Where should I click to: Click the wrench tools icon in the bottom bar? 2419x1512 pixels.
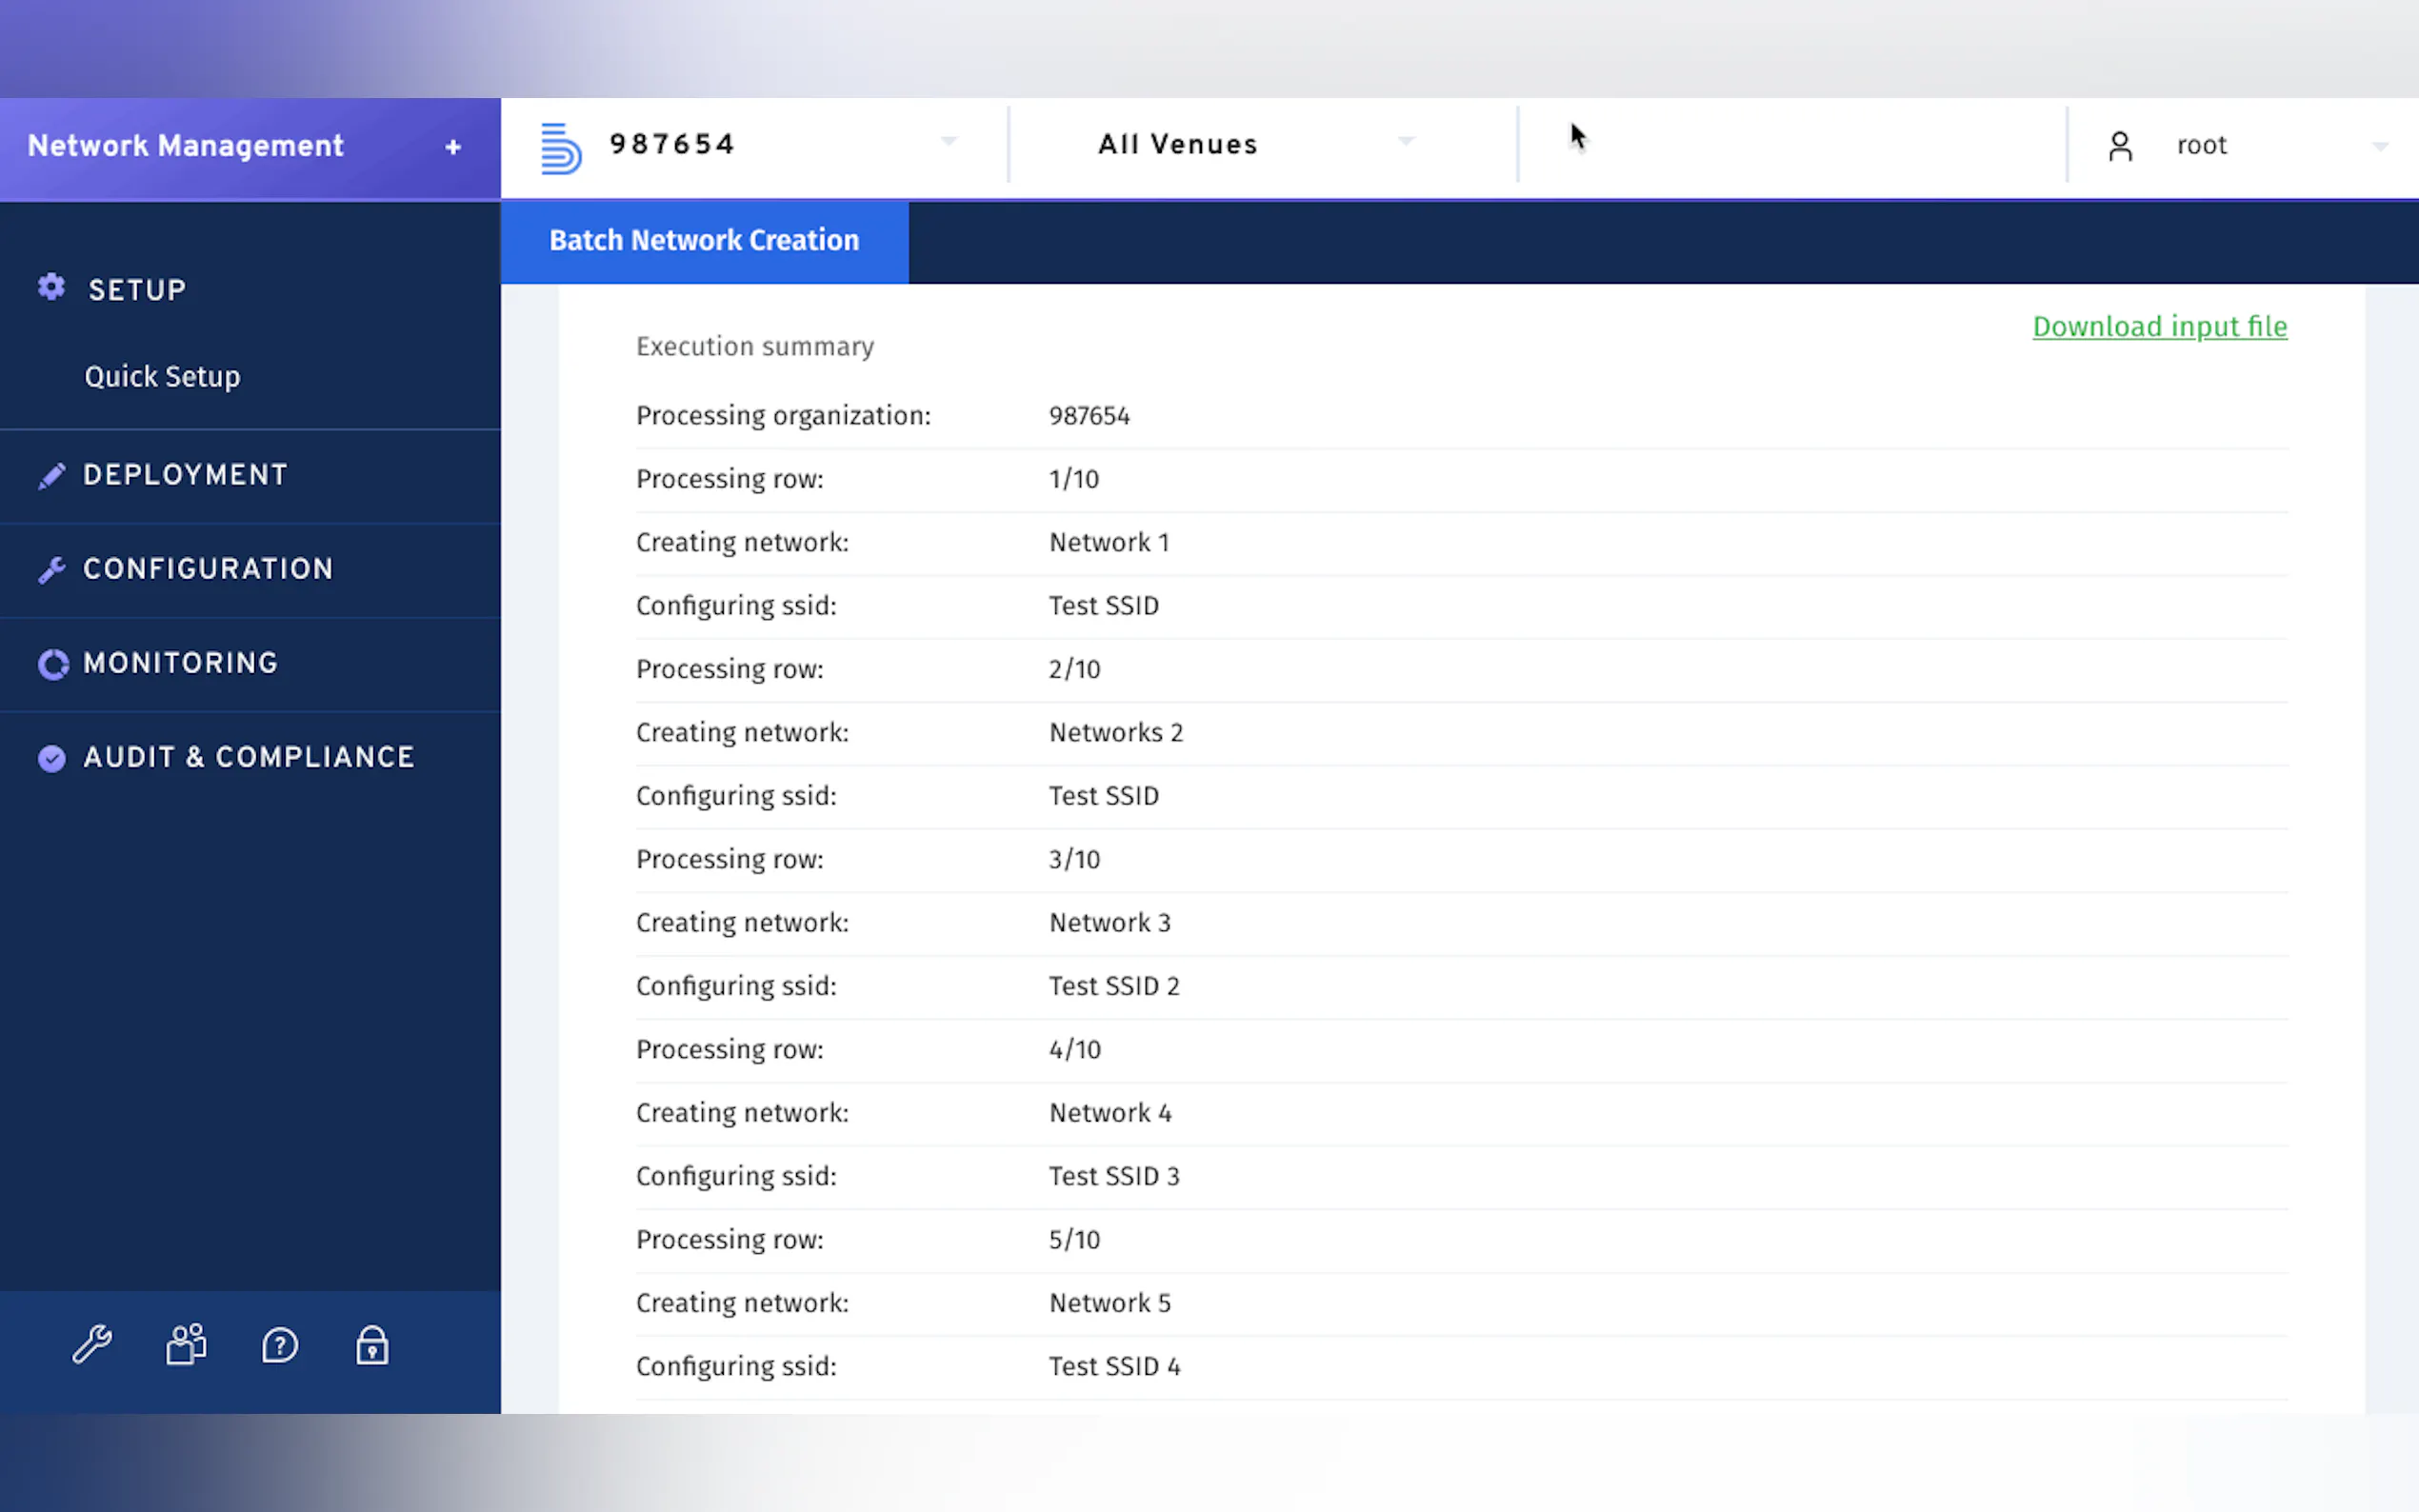pyautogui.click(x=92, y=1345)
